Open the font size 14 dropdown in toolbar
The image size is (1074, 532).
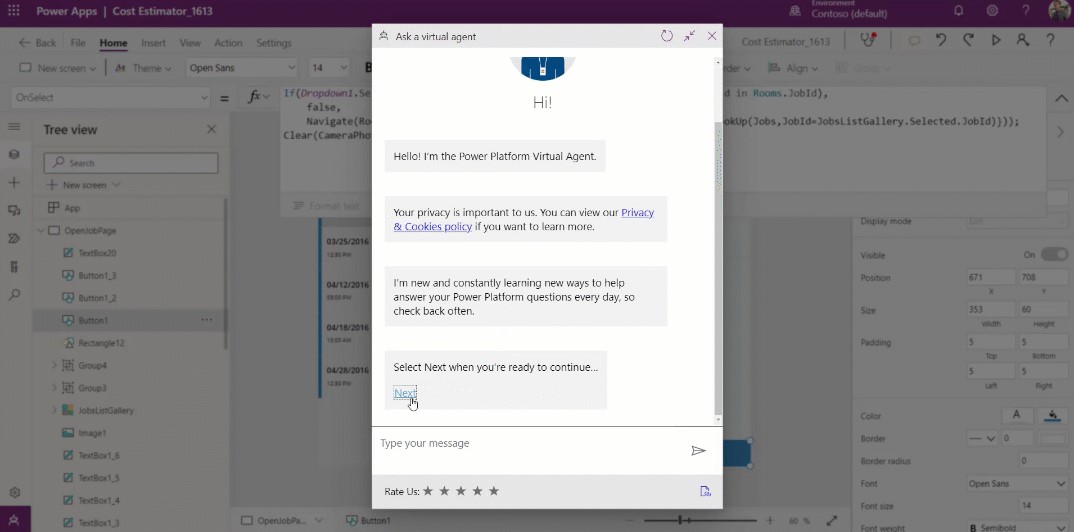[x=329, y=68]
